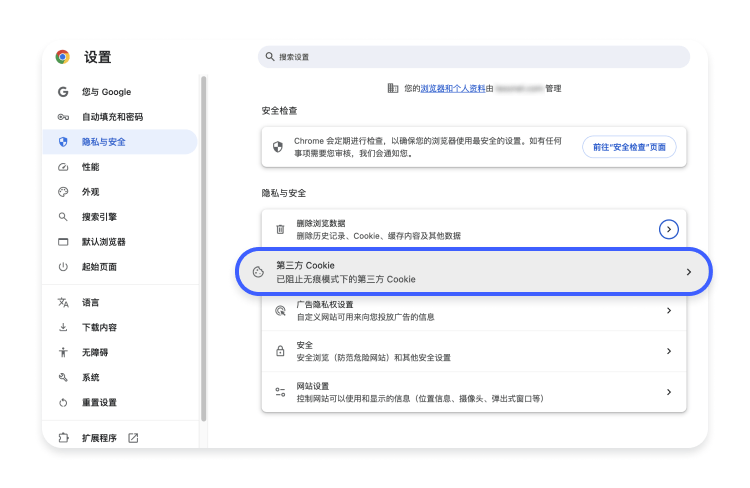Click the browser window icon for 默认浏览器
The height and width of the screenshot is (488, 750).
63,242
